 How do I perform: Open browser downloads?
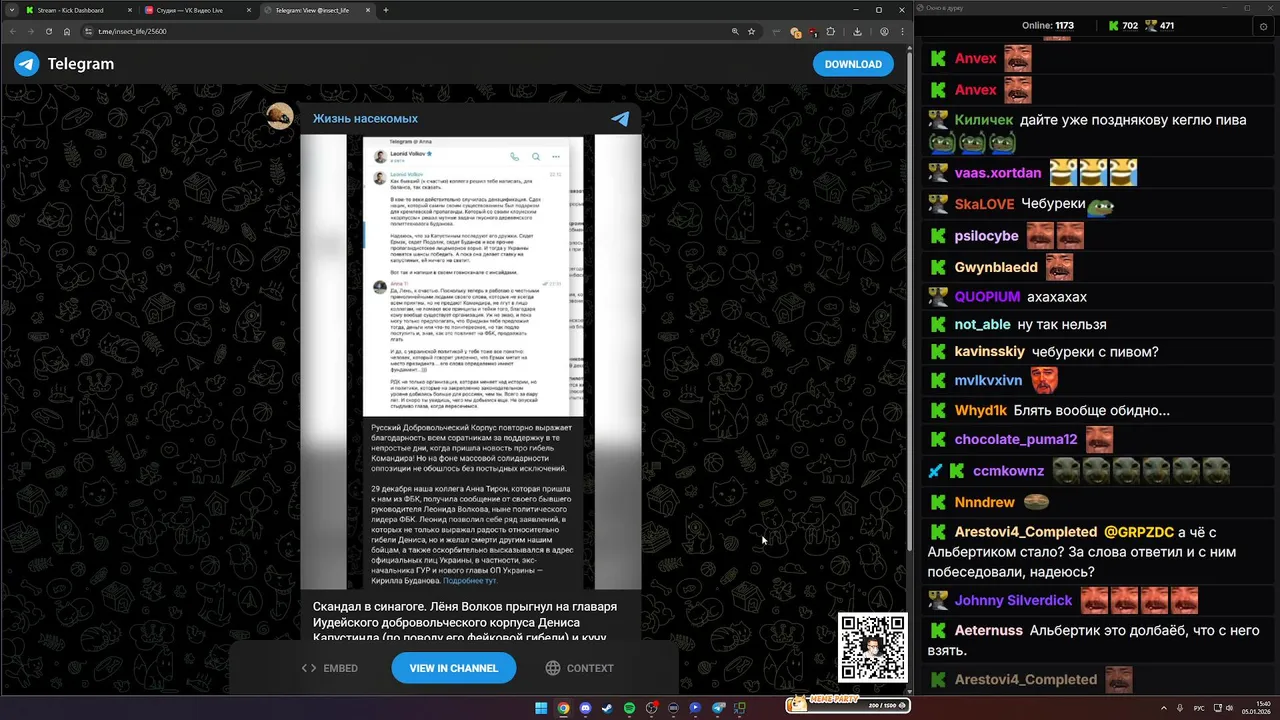pyautogui.click(x=858, y=31)
